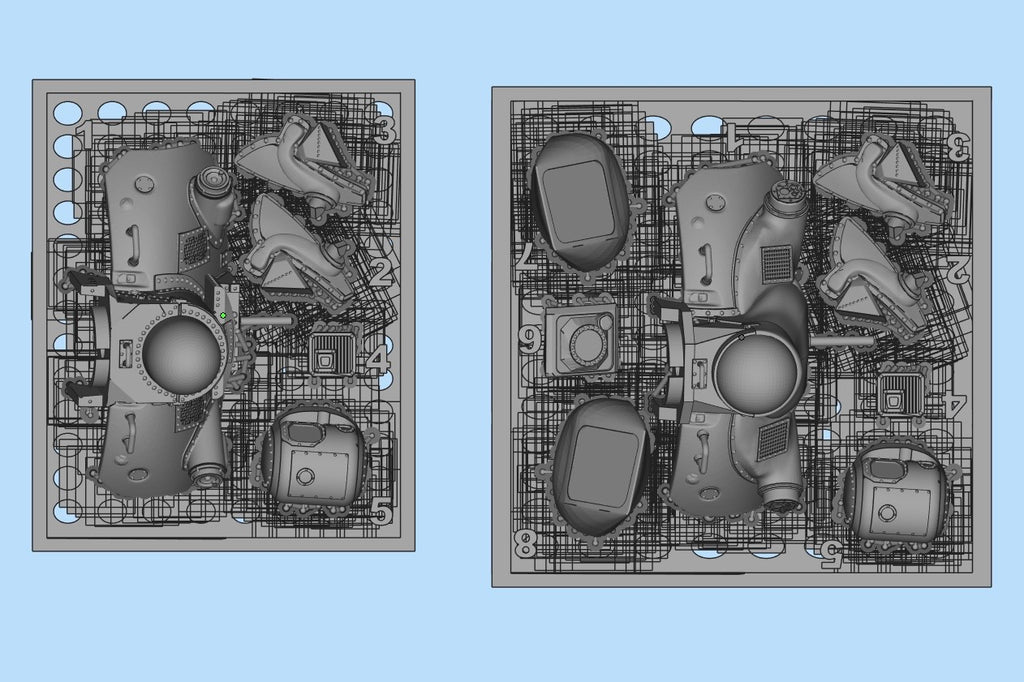Select square dial part beside number 6
This screenshot has height=682, width=1024.
click(x=581, y=338)
